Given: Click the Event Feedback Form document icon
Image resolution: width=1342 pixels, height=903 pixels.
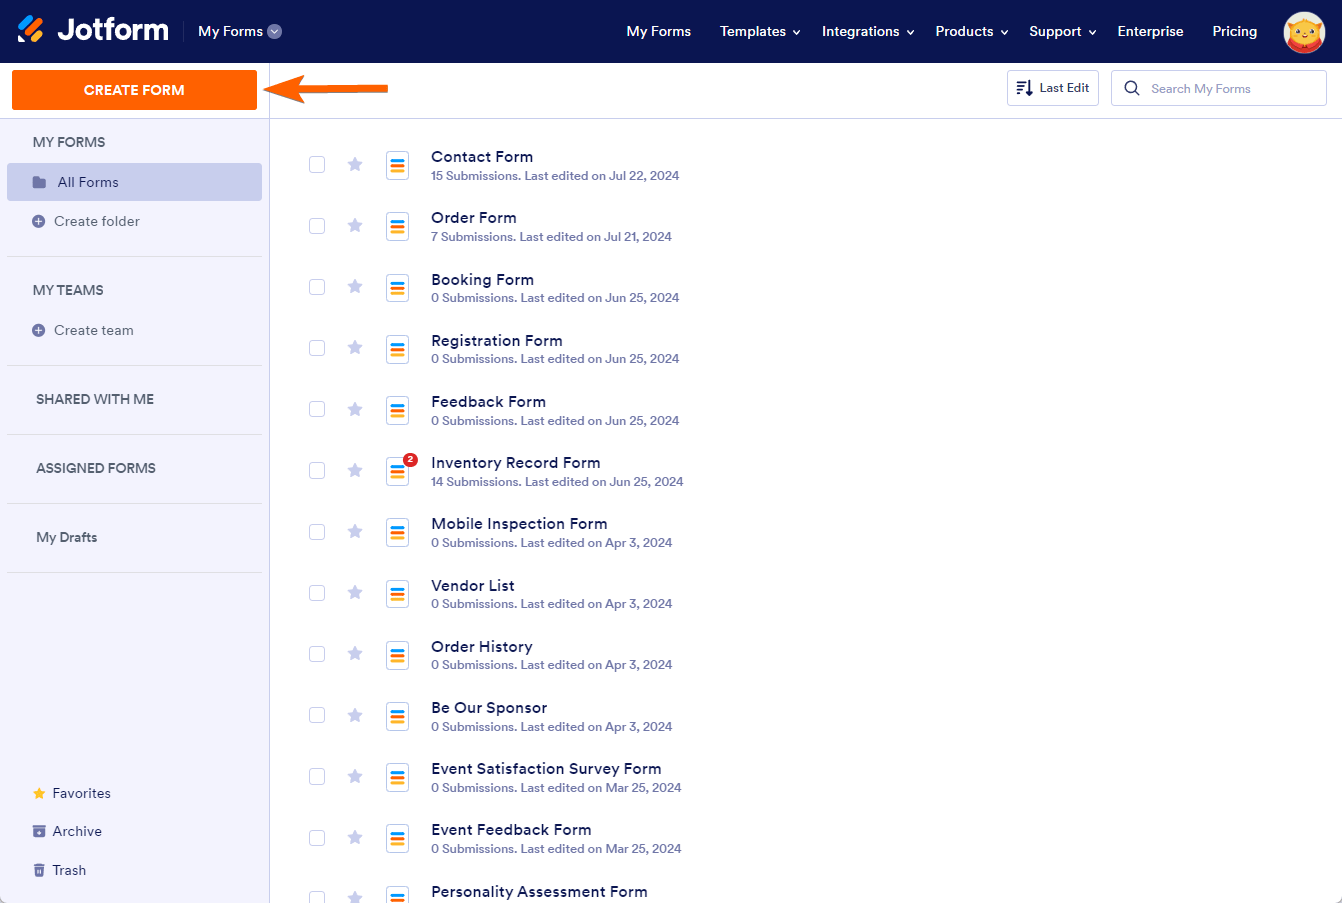Looking at the screenshot, I should tap(398, 838).
